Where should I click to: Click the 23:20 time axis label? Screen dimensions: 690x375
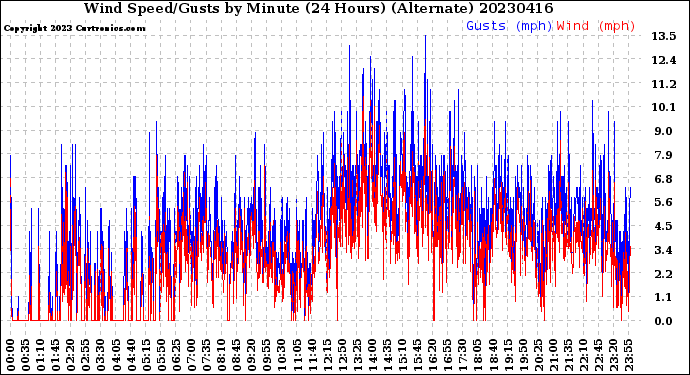pos(613,355)
